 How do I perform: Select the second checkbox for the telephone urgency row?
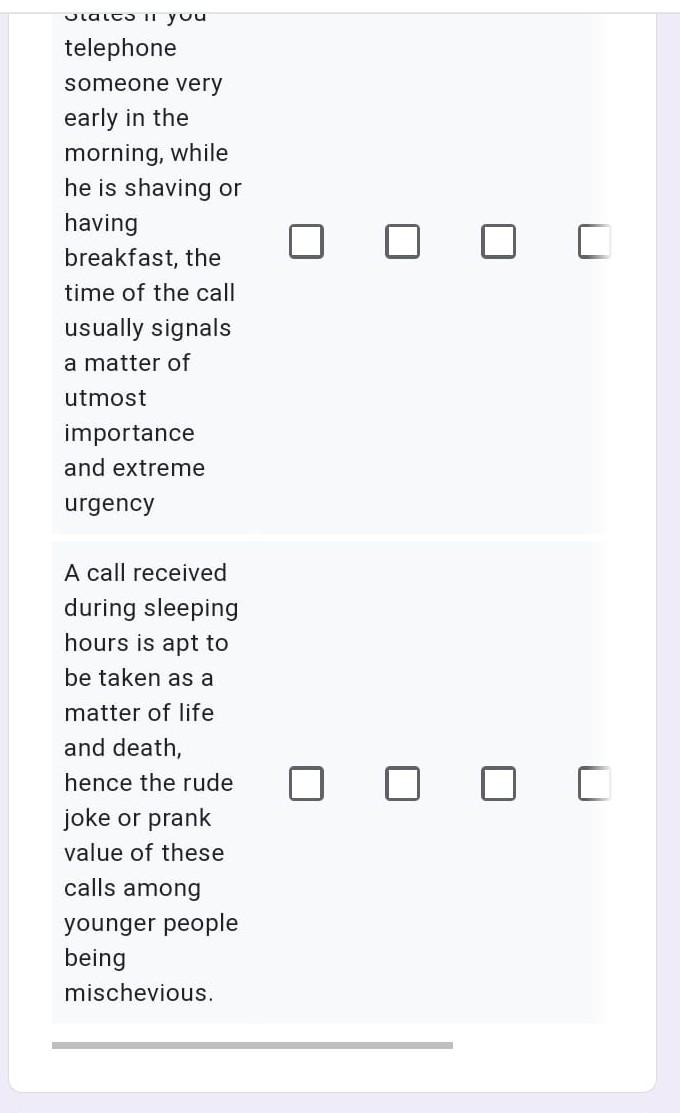[403, 241]
